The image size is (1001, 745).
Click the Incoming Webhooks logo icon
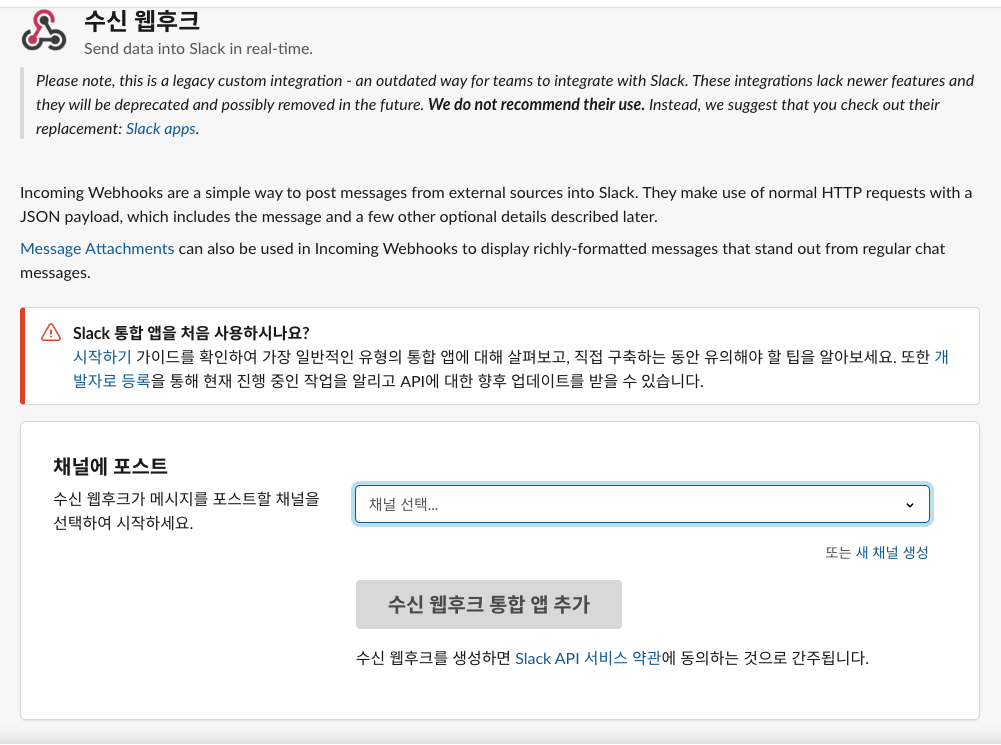coord(43,30)
